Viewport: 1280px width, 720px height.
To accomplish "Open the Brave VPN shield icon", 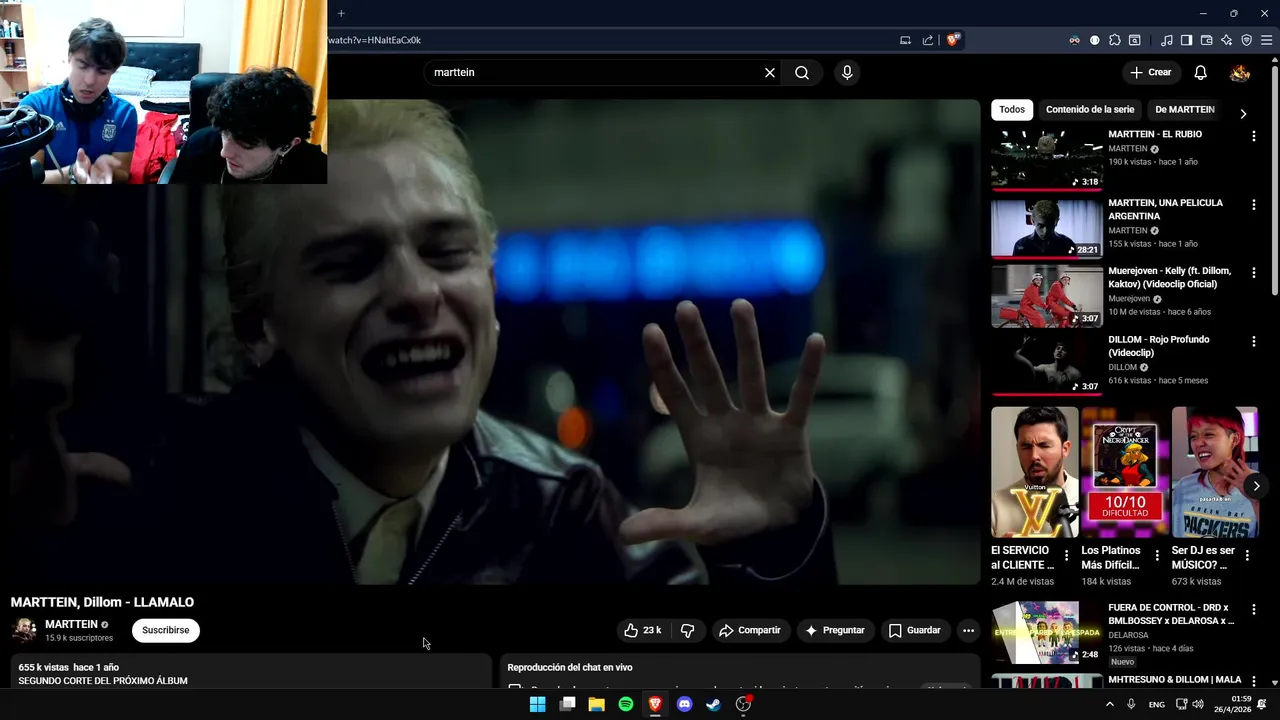I will (x=1247, y=40).
